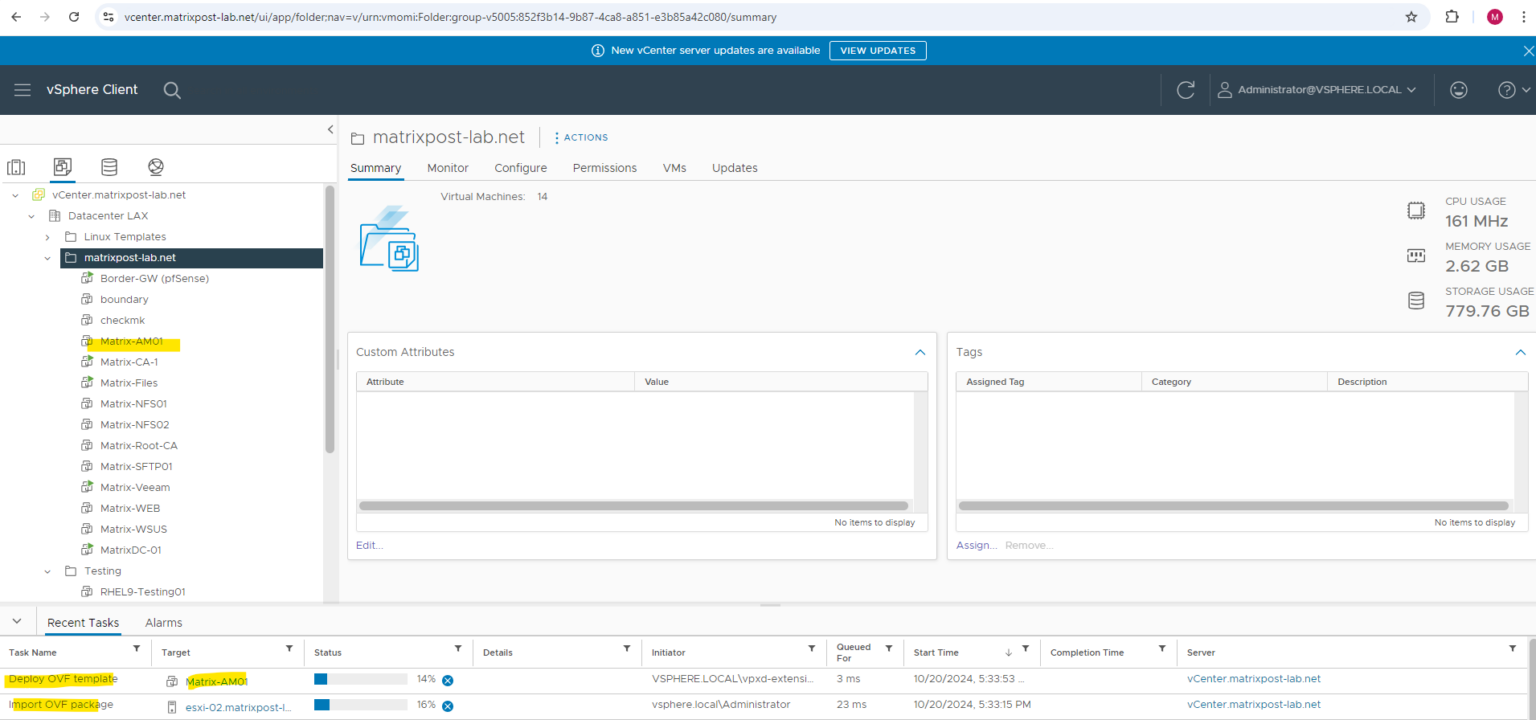Select the Networking inventory globe icon
This screenshot has width=1536, height=720.
[153, 166]
